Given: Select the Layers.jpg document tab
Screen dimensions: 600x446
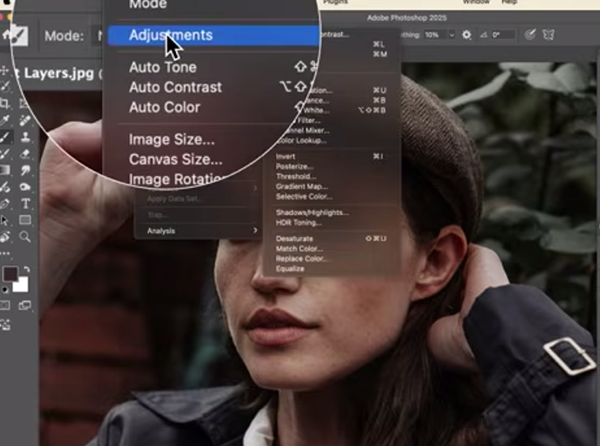Looking at the screenshot, I should click(x=57, y=73).
